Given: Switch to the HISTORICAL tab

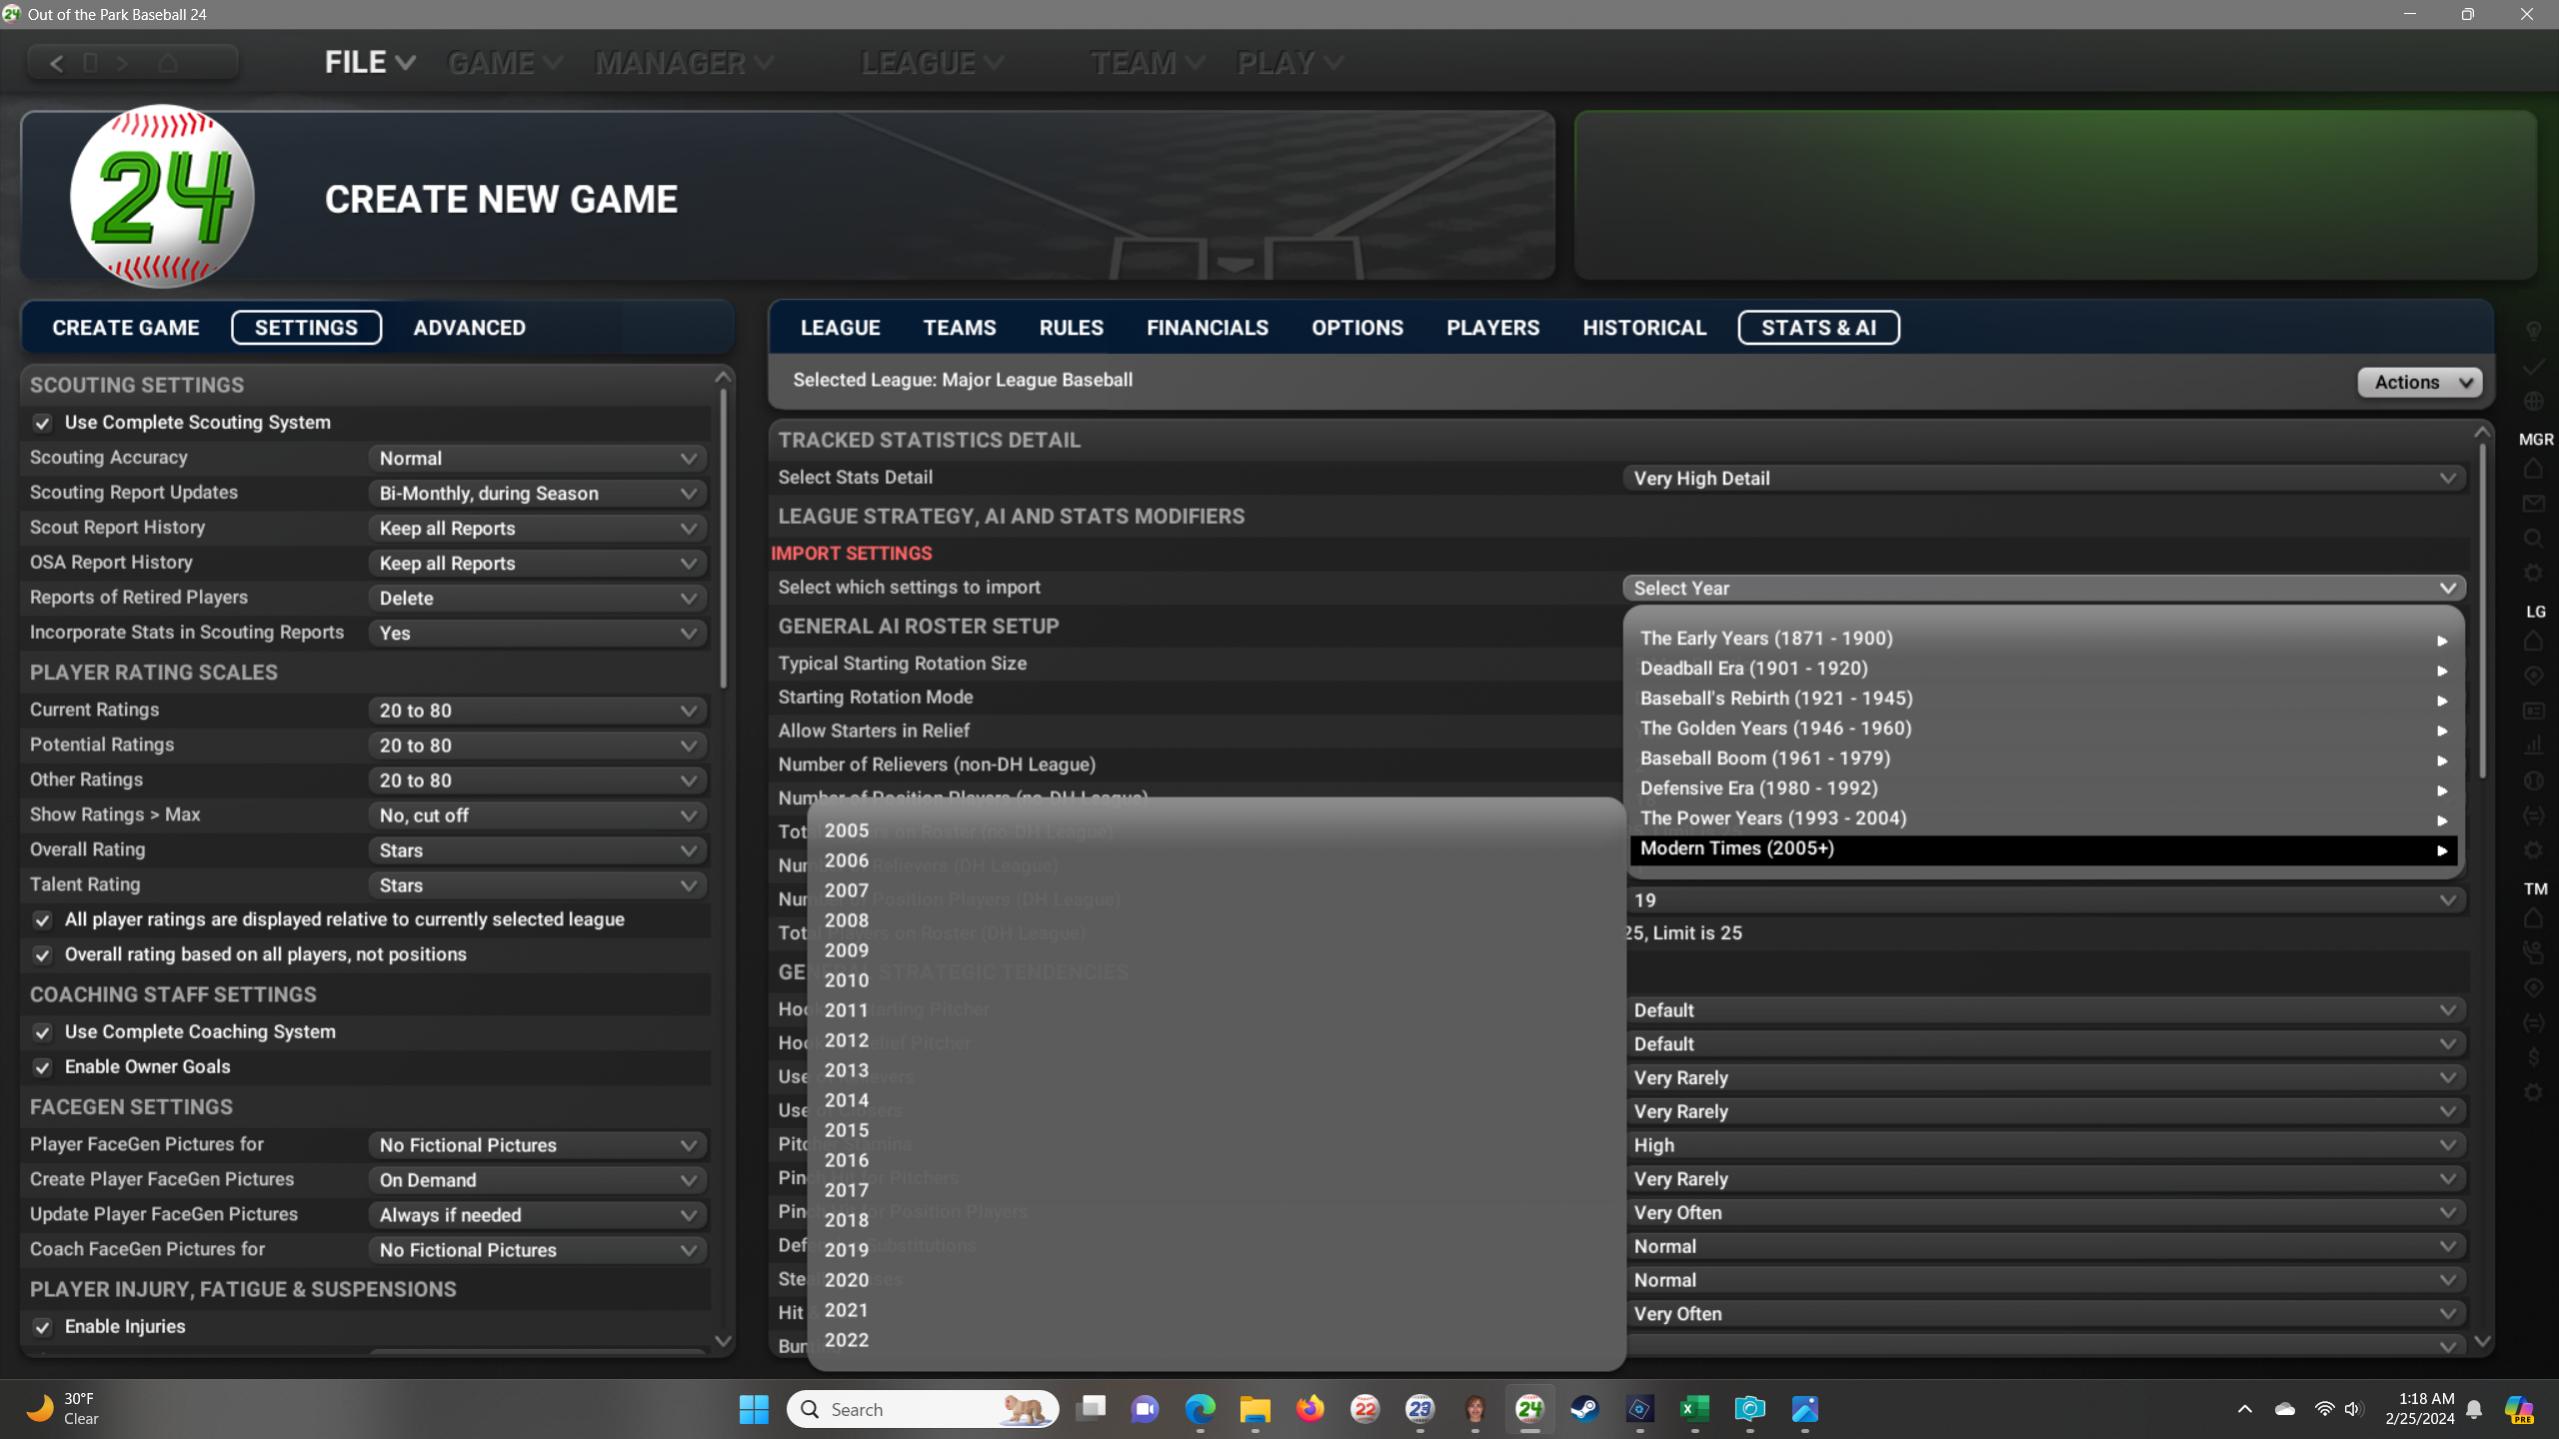Looking at the screenshot, I should pos(1644,328).
